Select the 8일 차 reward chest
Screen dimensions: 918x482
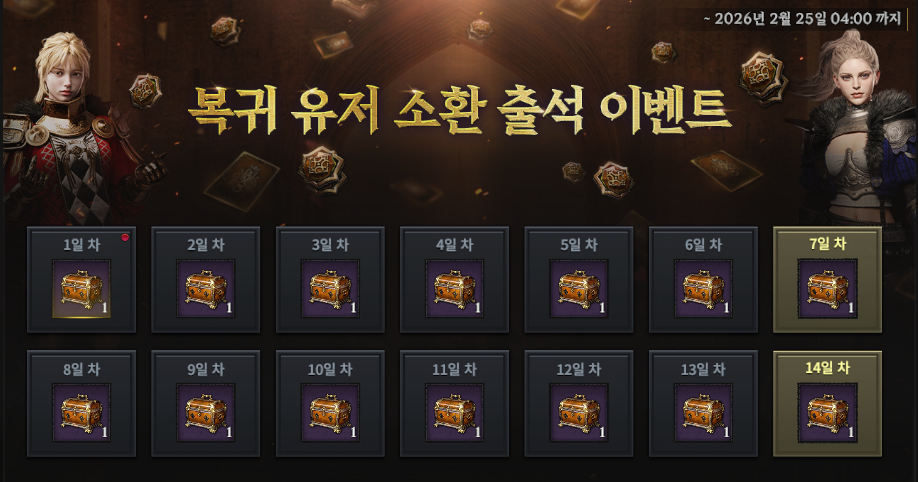click(81, 413)
